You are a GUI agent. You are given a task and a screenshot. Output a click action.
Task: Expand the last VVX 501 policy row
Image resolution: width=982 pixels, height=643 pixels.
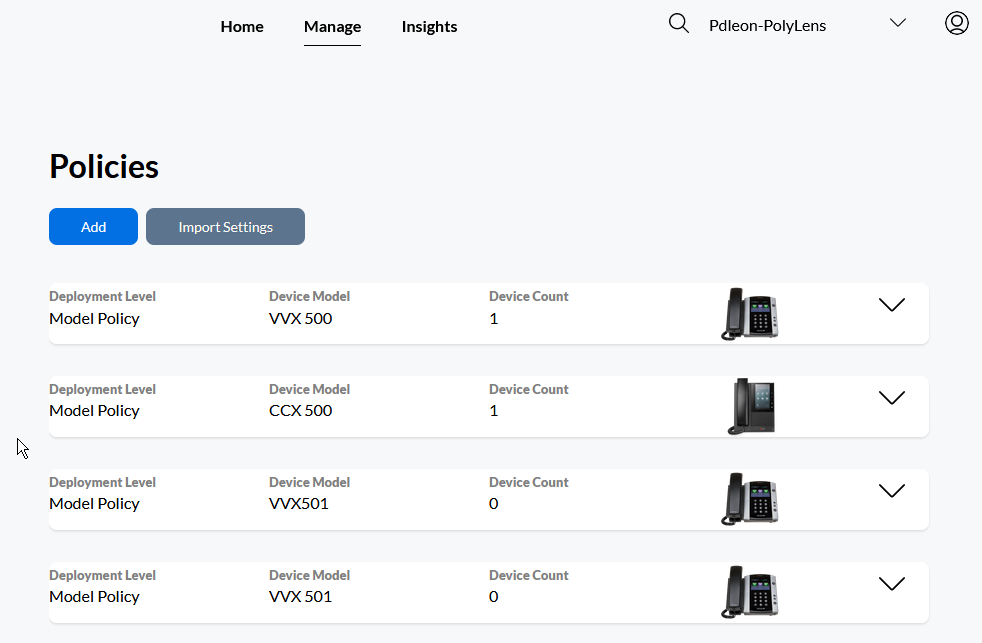pyautogui.click(x=891, y=584)
